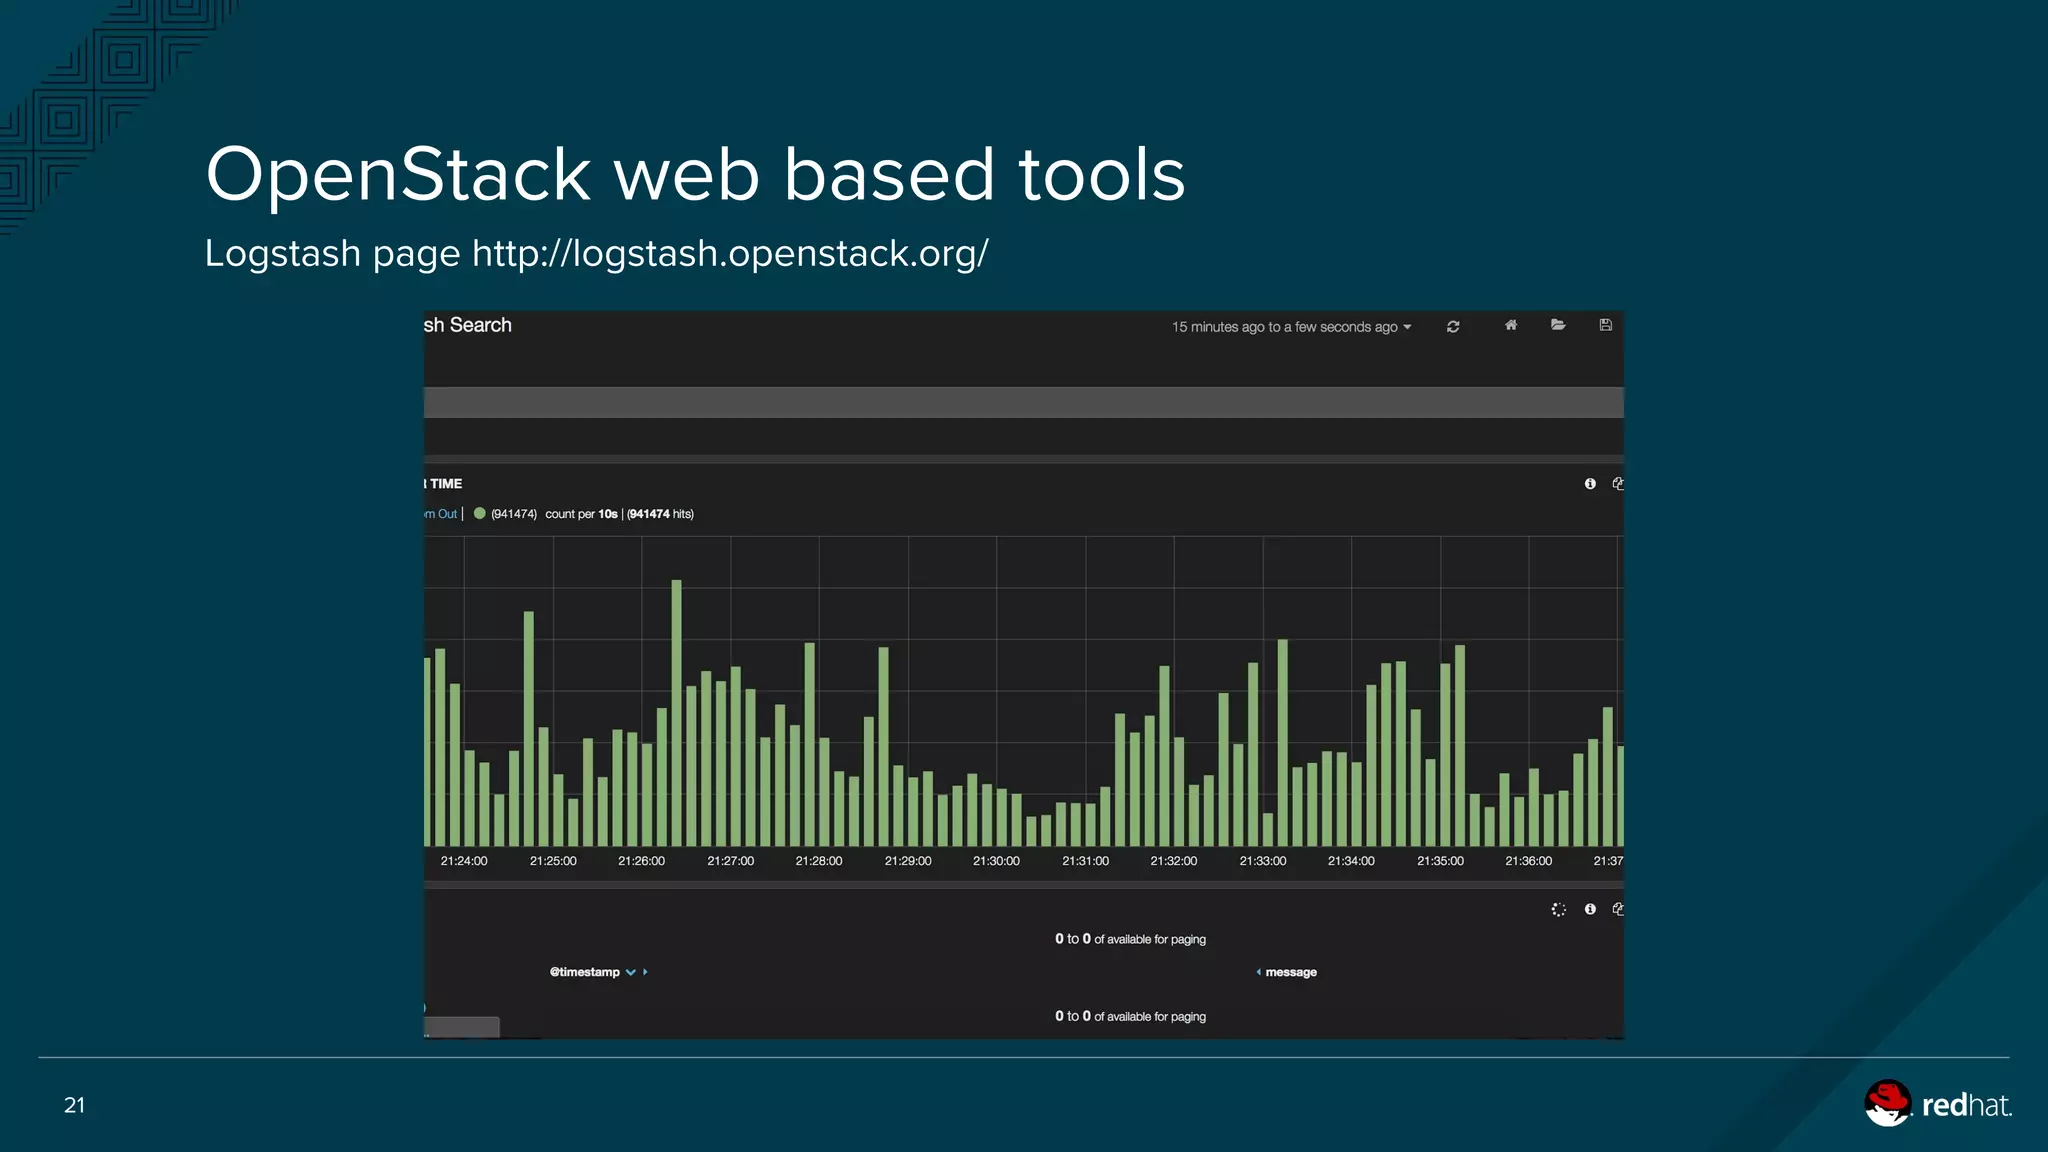This screenshot has width=2048, height=1152.
Task: Move @timestamp column right arrow
Action: tap(645, 972)
